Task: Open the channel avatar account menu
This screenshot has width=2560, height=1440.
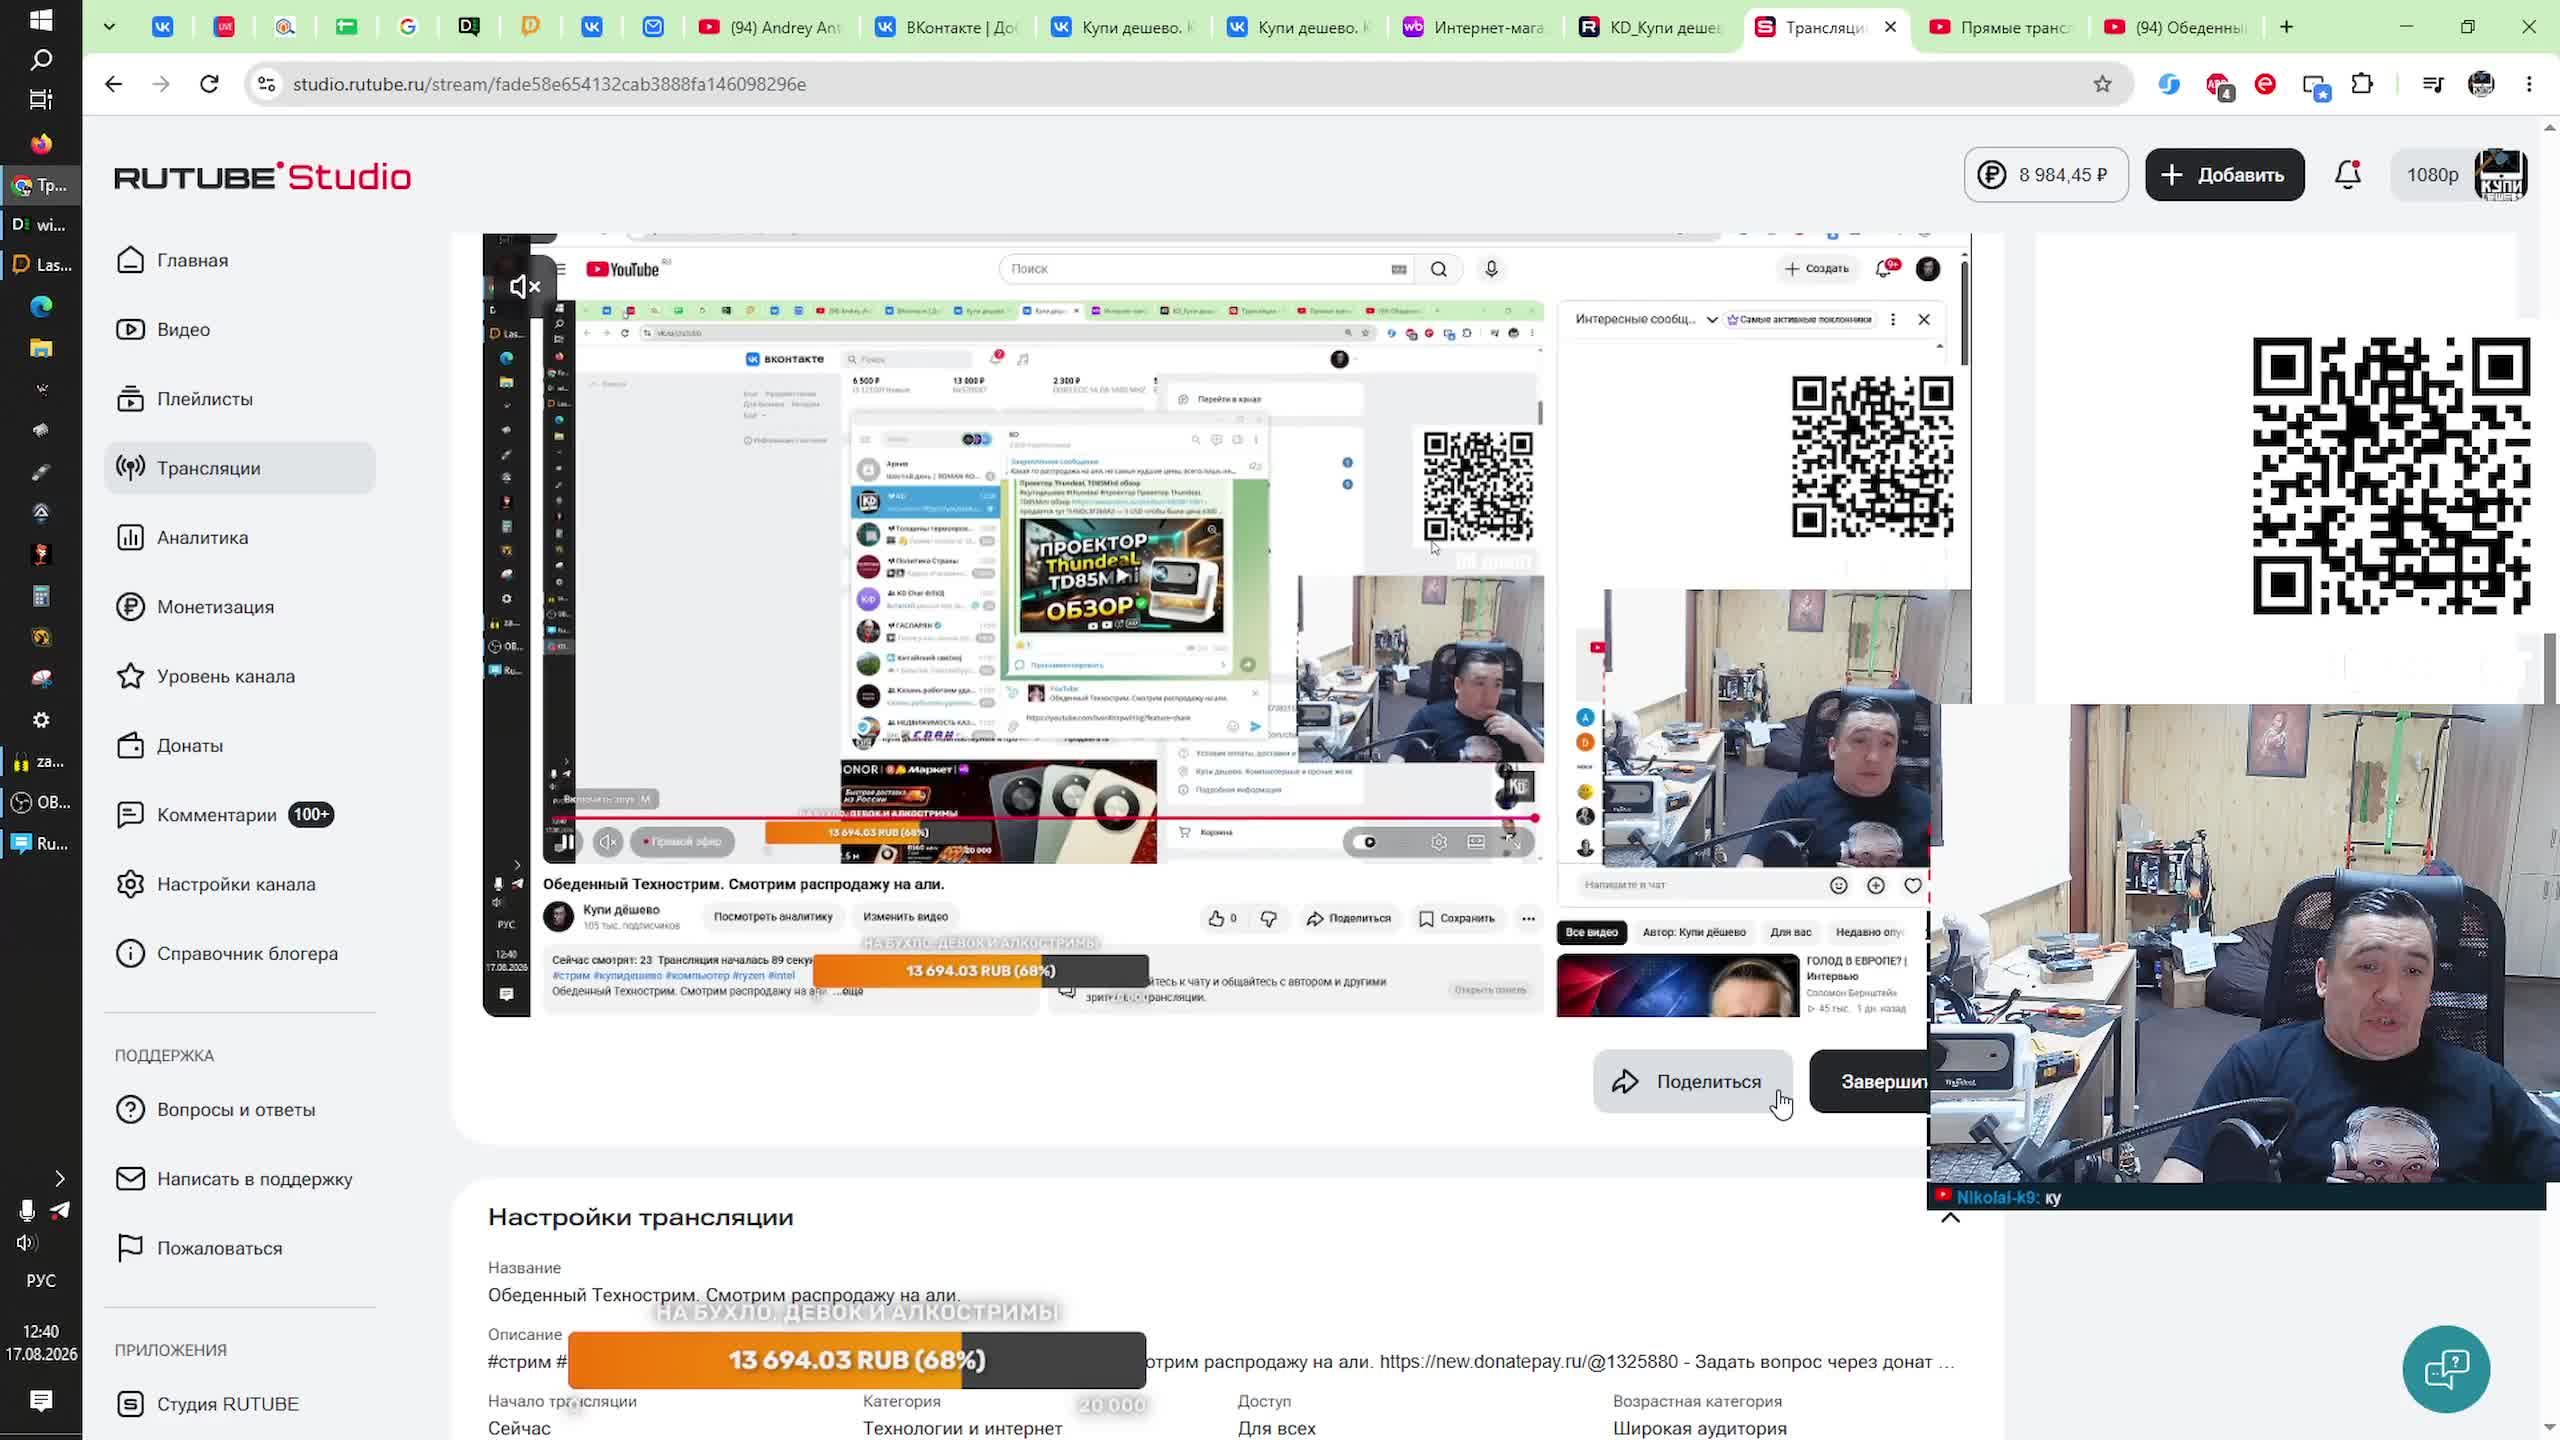Action: 2500,175
